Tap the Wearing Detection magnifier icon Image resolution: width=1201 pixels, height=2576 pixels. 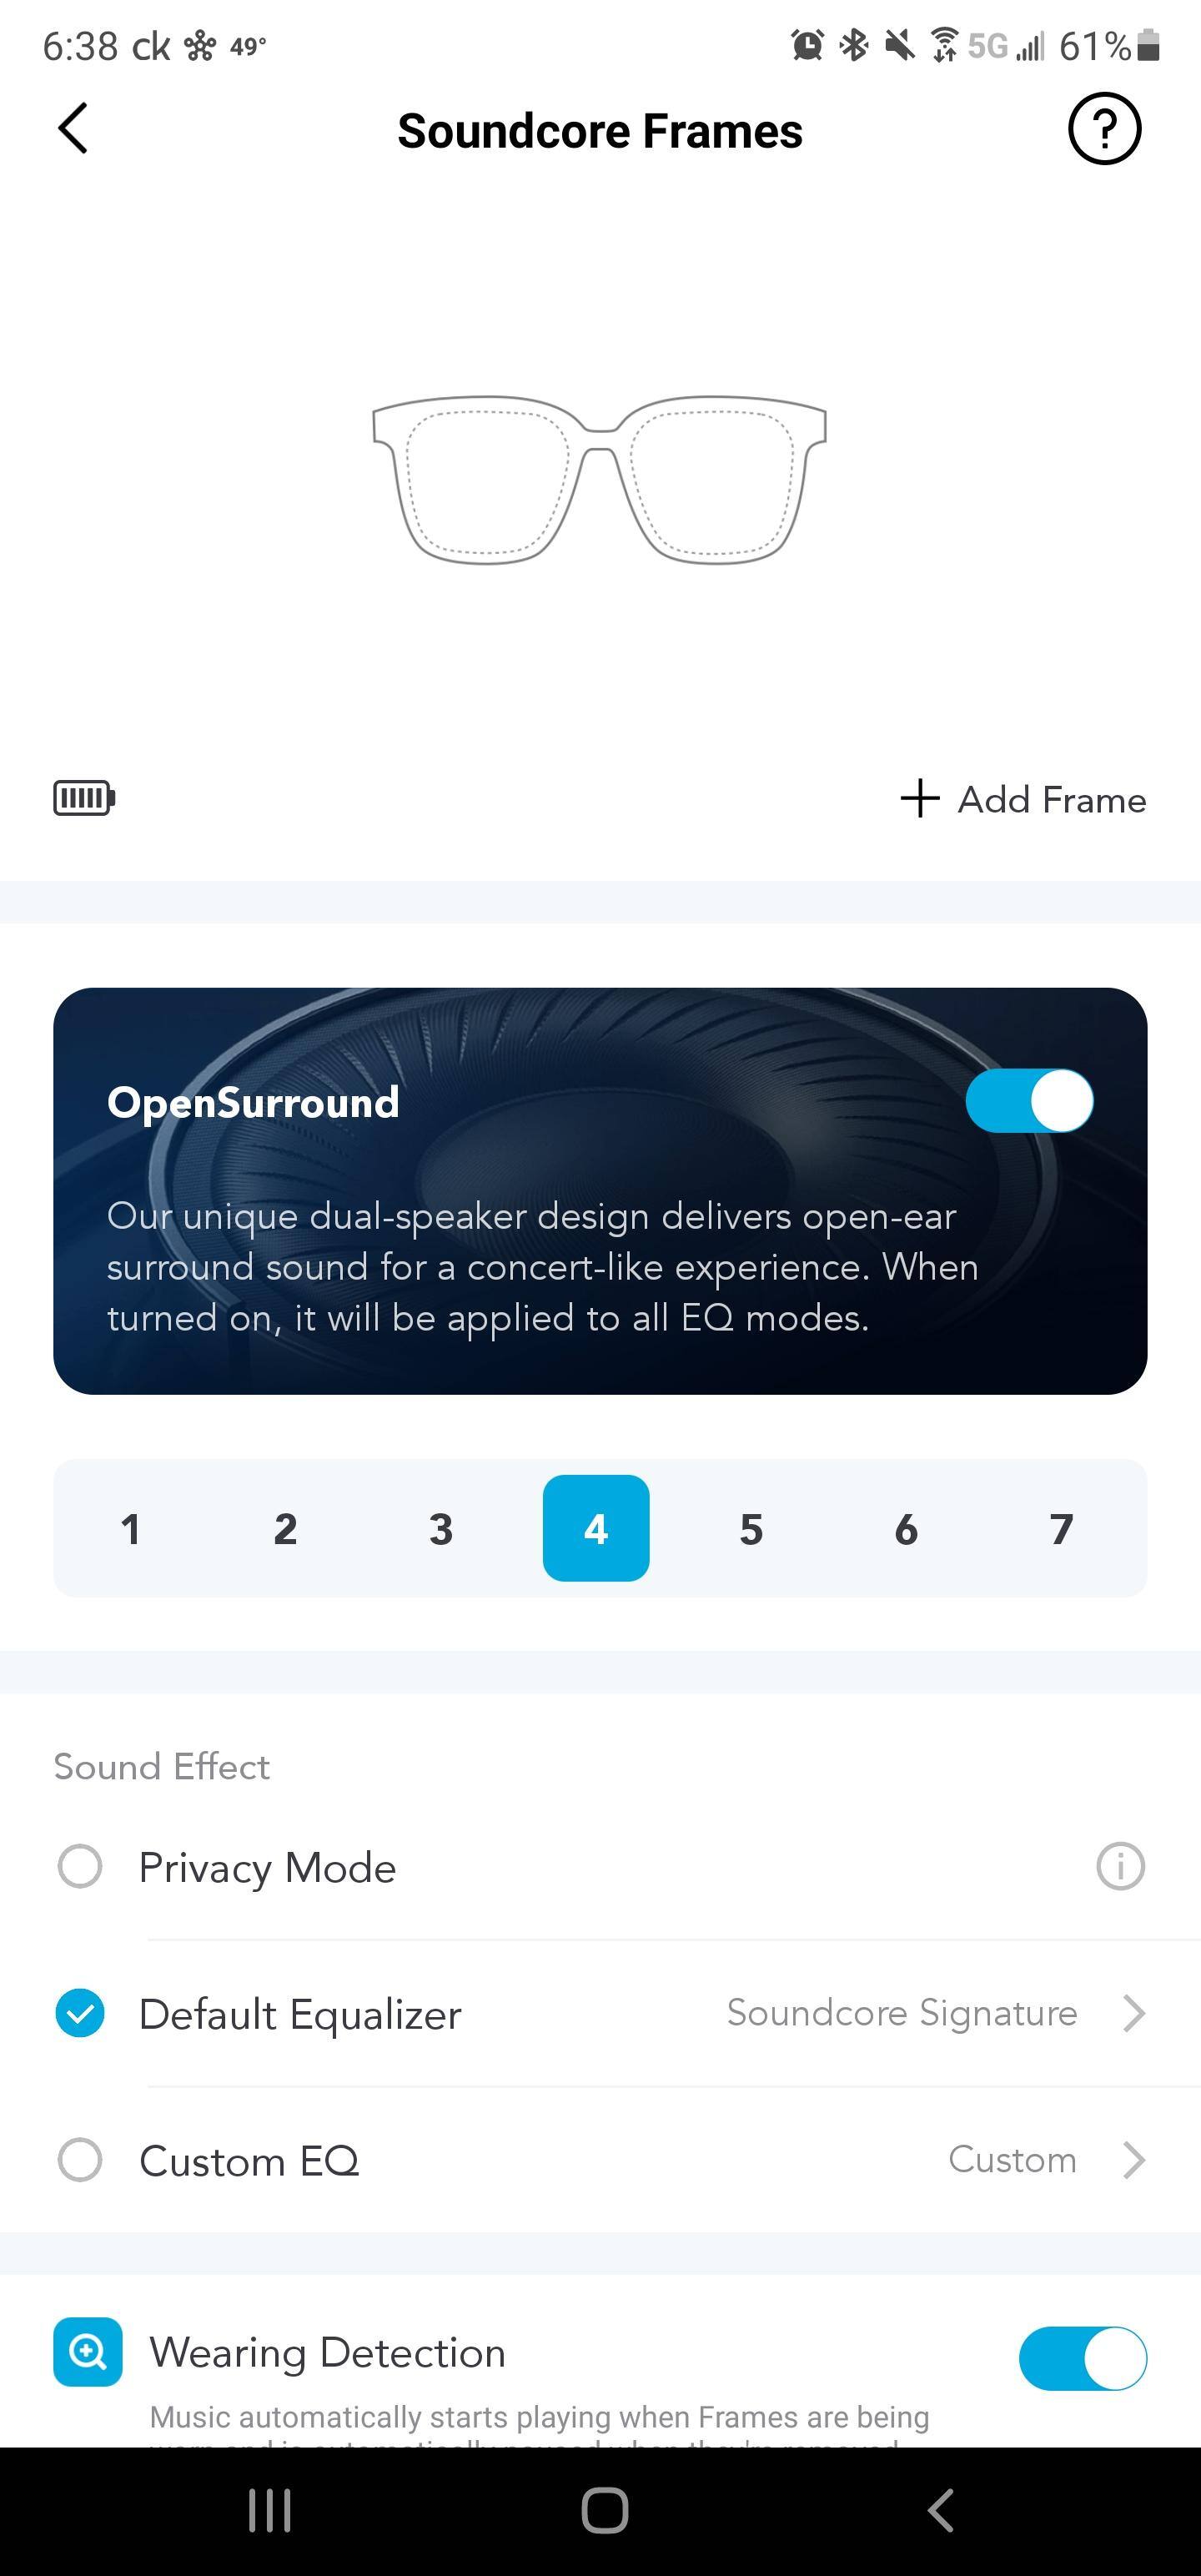88,2352
